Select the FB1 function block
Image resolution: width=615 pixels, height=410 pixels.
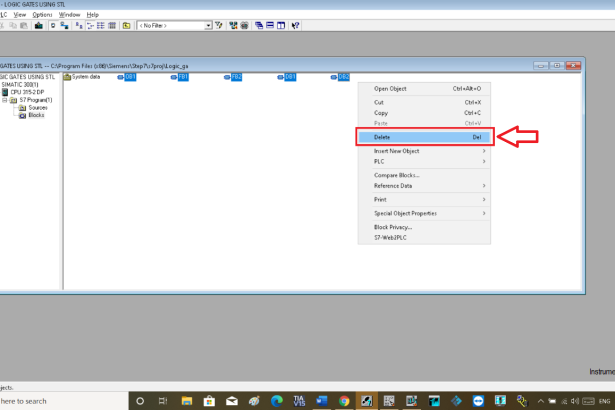tap(181, 77)
